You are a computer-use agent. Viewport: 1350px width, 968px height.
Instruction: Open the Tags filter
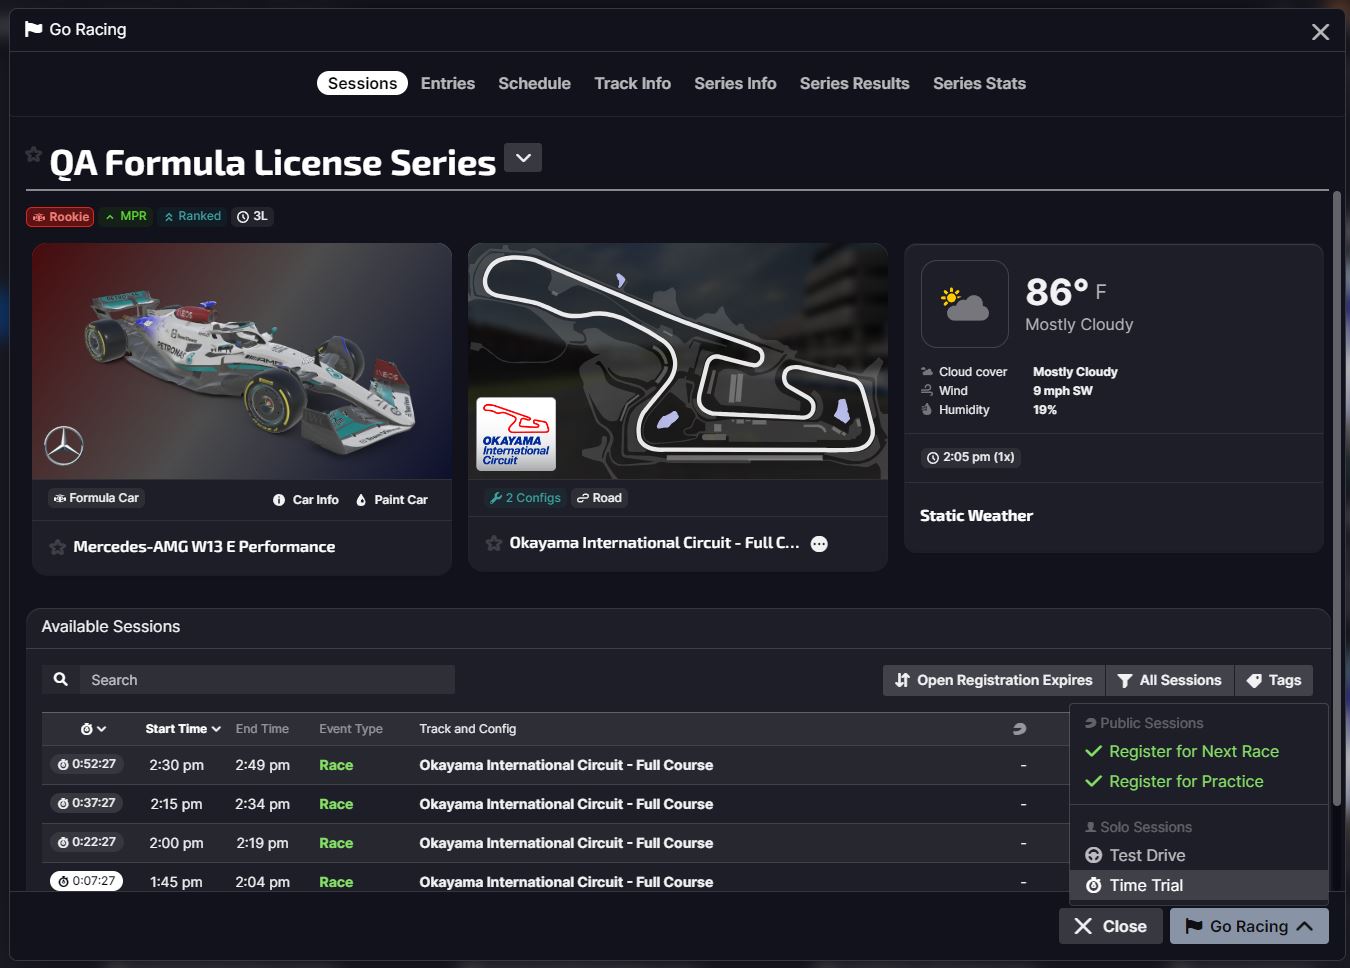point(1273,680)
